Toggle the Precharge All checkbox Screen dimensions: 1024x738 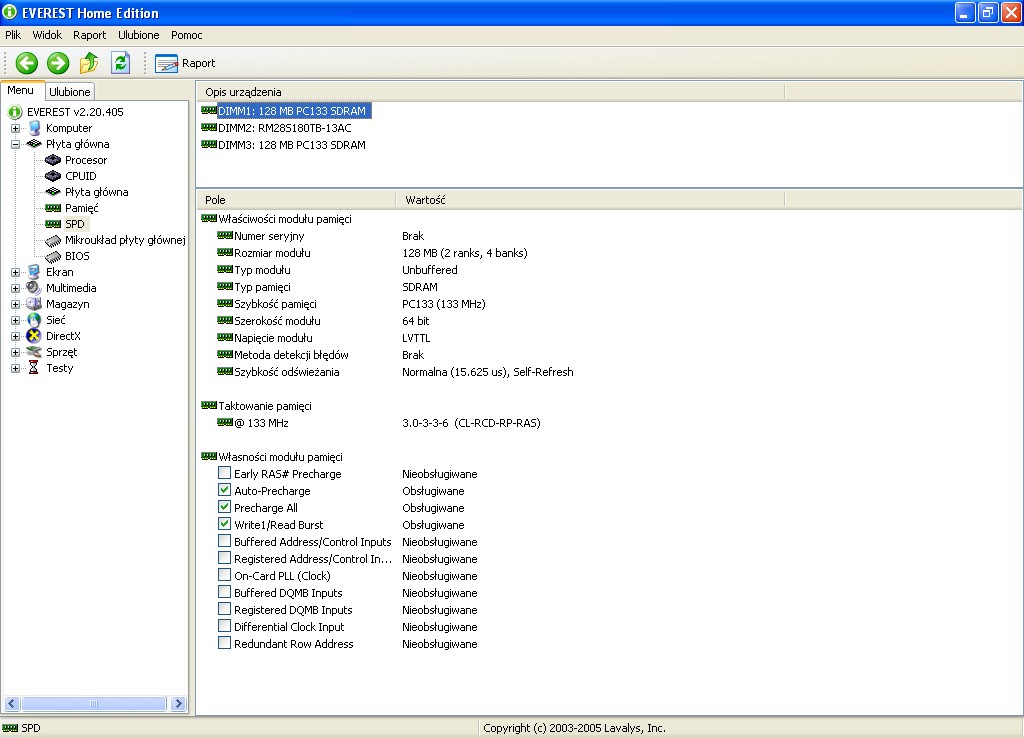224,507
